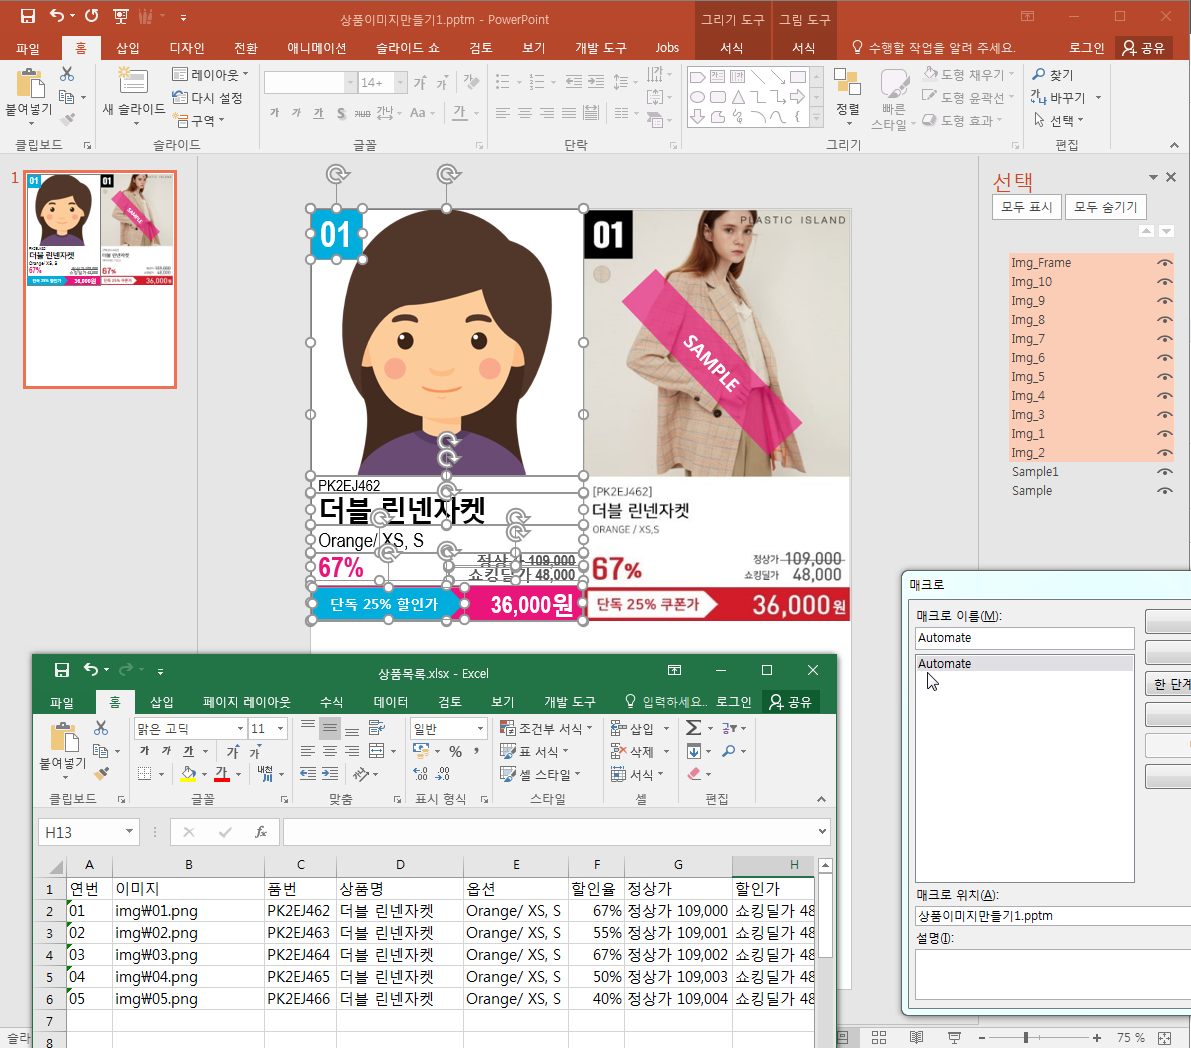Open the PowerPoint Animations (애니메이션) tab
The height and width of the screenshot is (1048, 1191).
point(317,48)
